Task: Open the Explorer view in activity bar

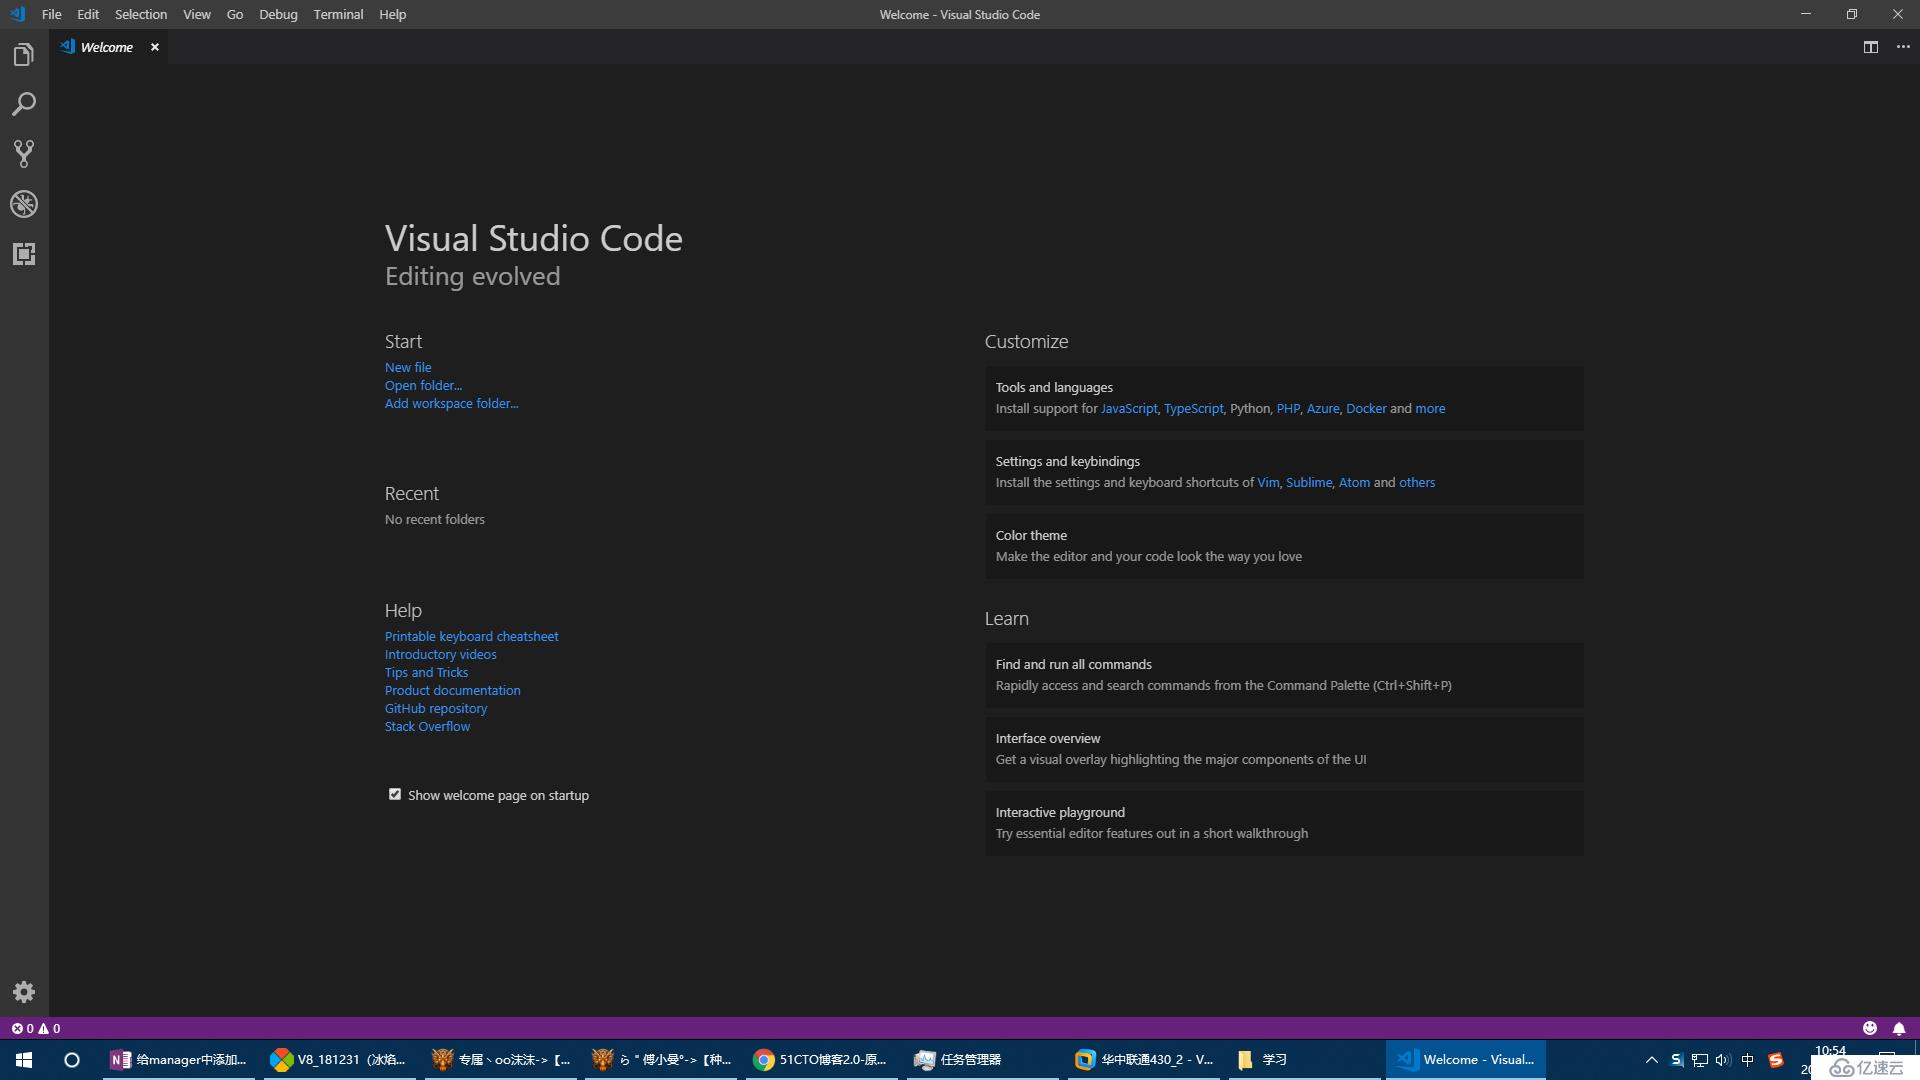Action: pos(24,55)
